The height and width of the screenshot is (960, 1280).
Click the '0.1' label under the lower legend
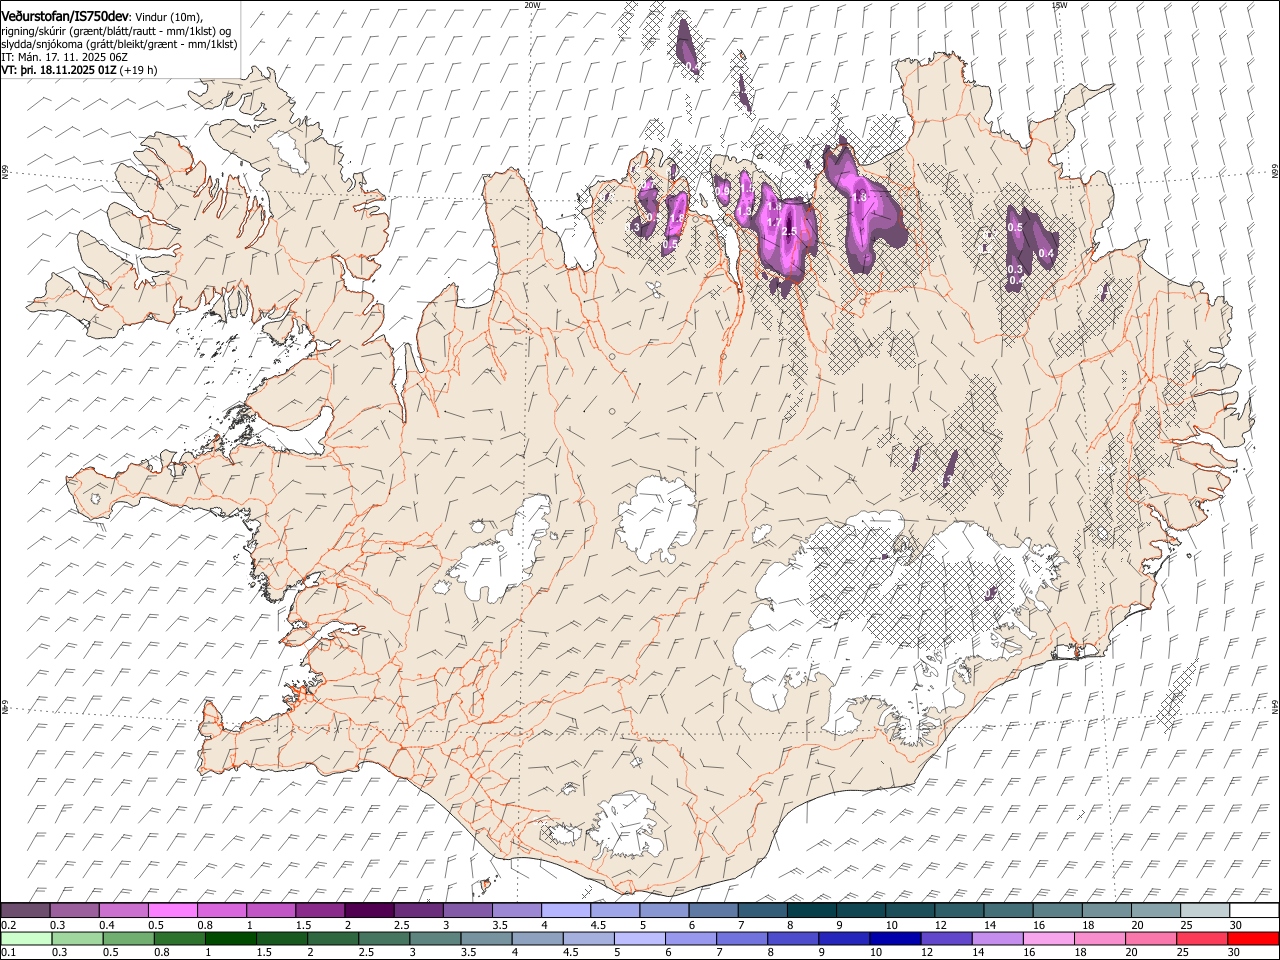pyautogui.click(x=8, y=953)
